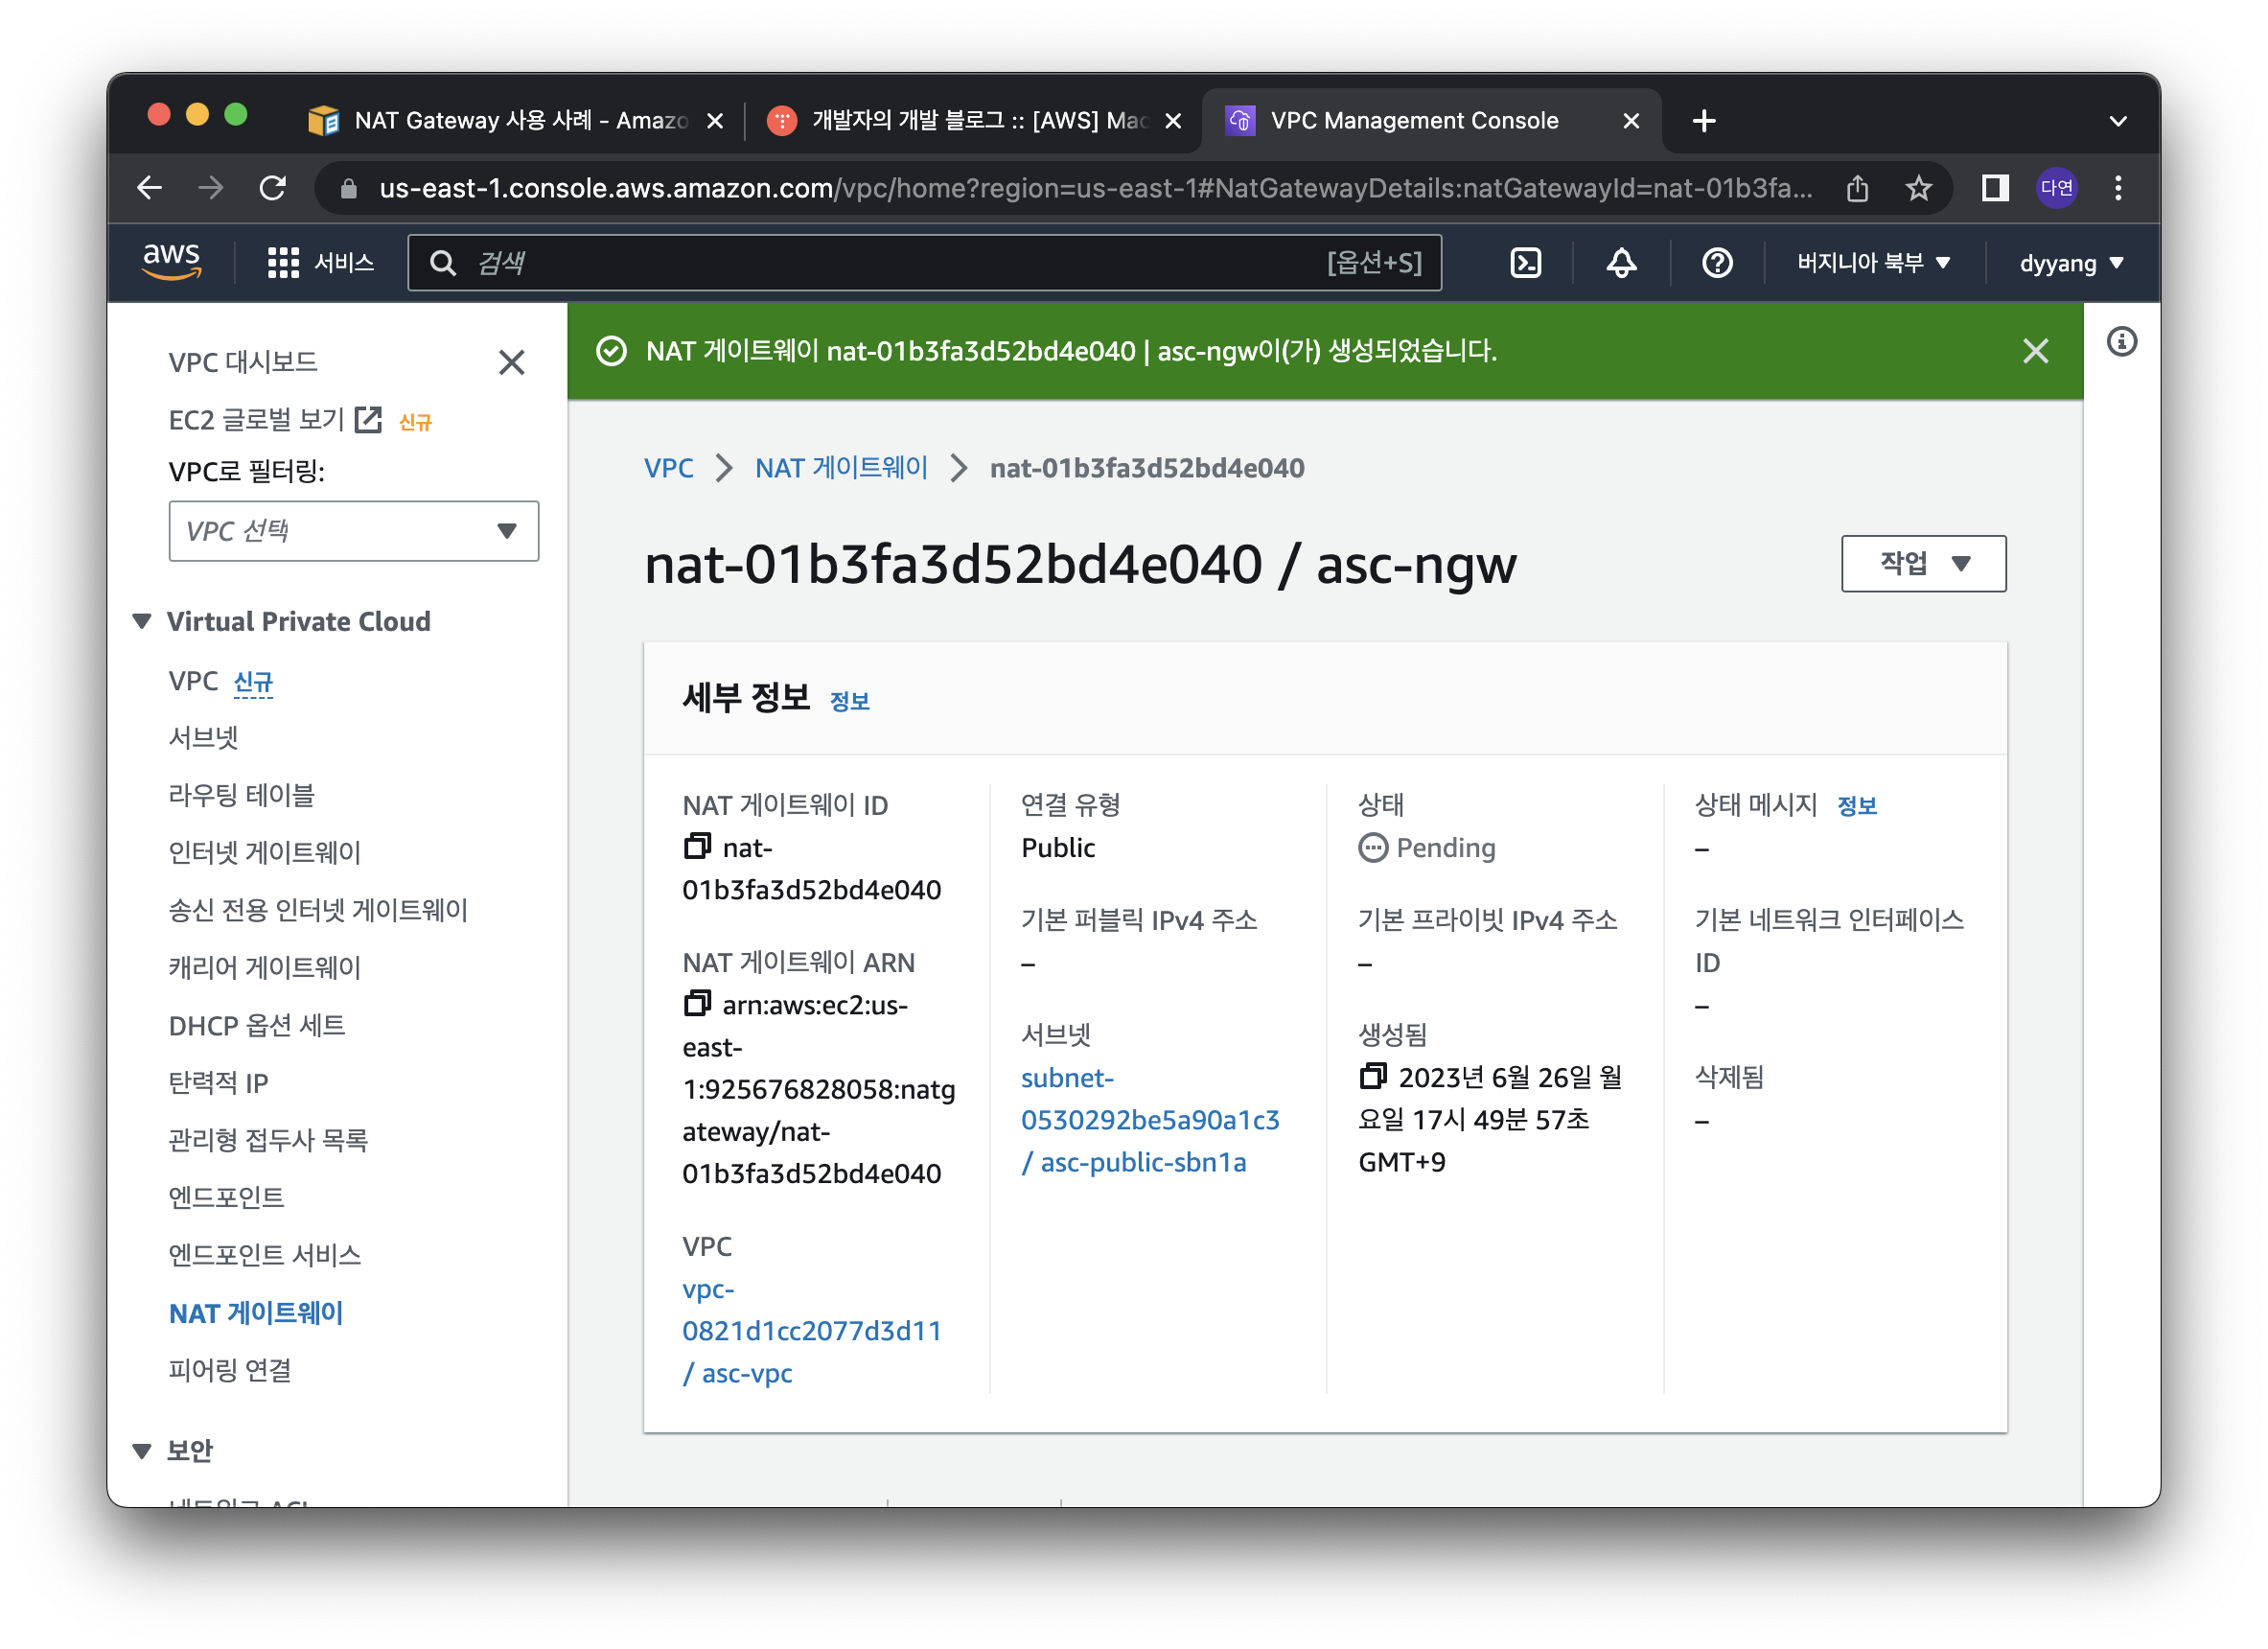
Task: Open 송신 전용 인터넷 게이트웨이
Action: pos(318,910)
